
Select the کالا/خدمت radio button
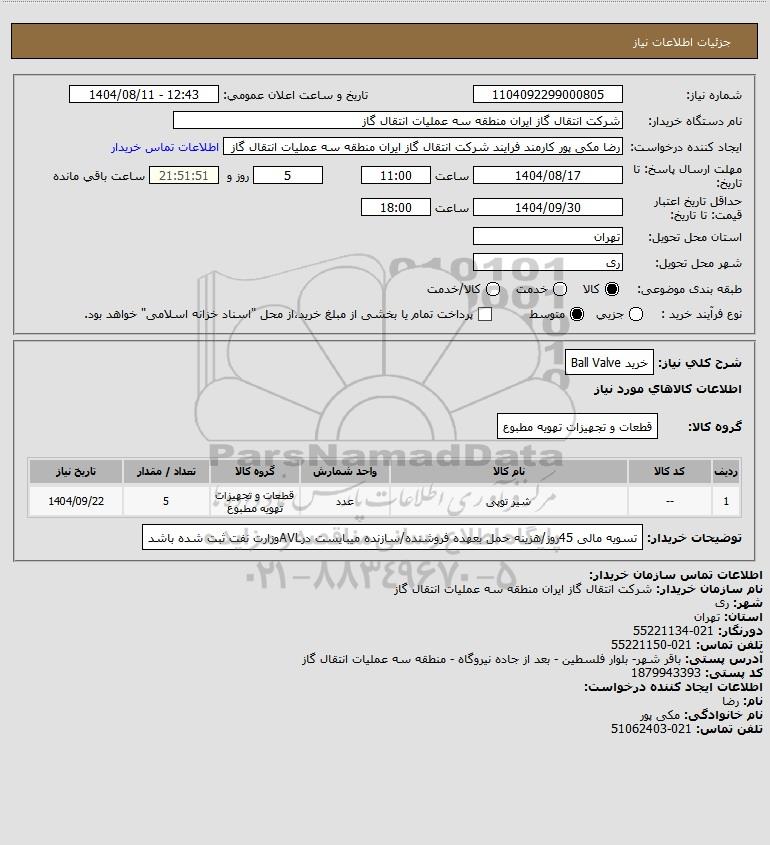pyautogui.click(x=492, y=289)
